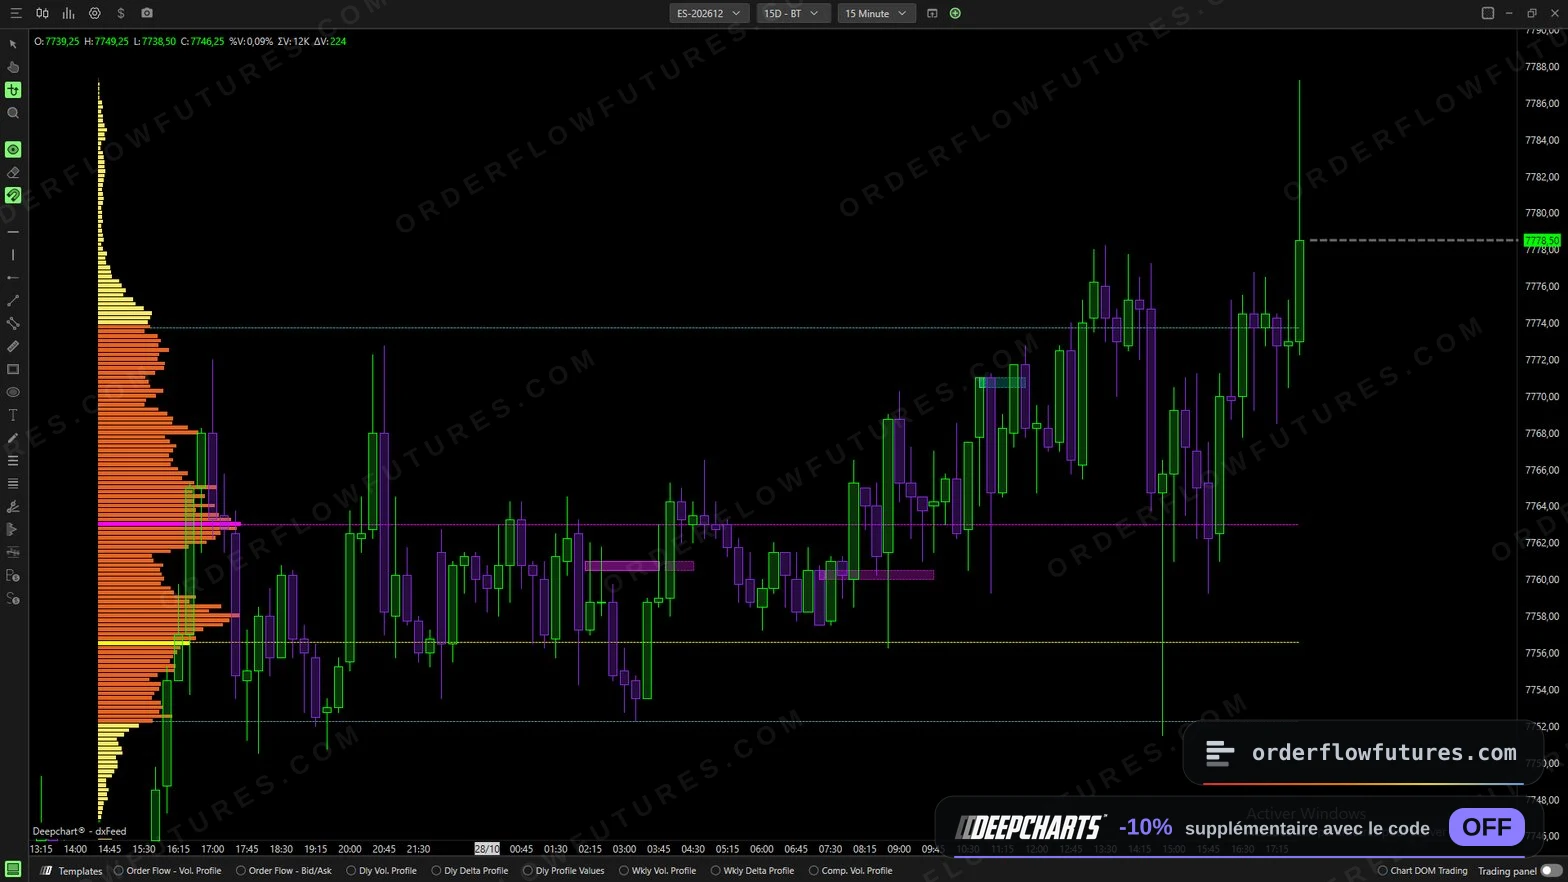The image size is (1568, 882).
Task: Toggle drawings visibility eye icon
Action: point(13,150)
